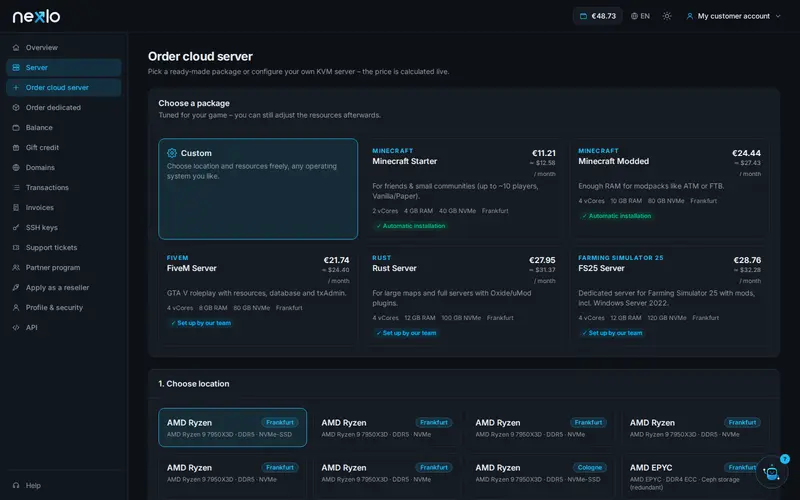Click the €28.76 FS25 Server price
Screen dimensions: 800x500
(x=747, y=260)
